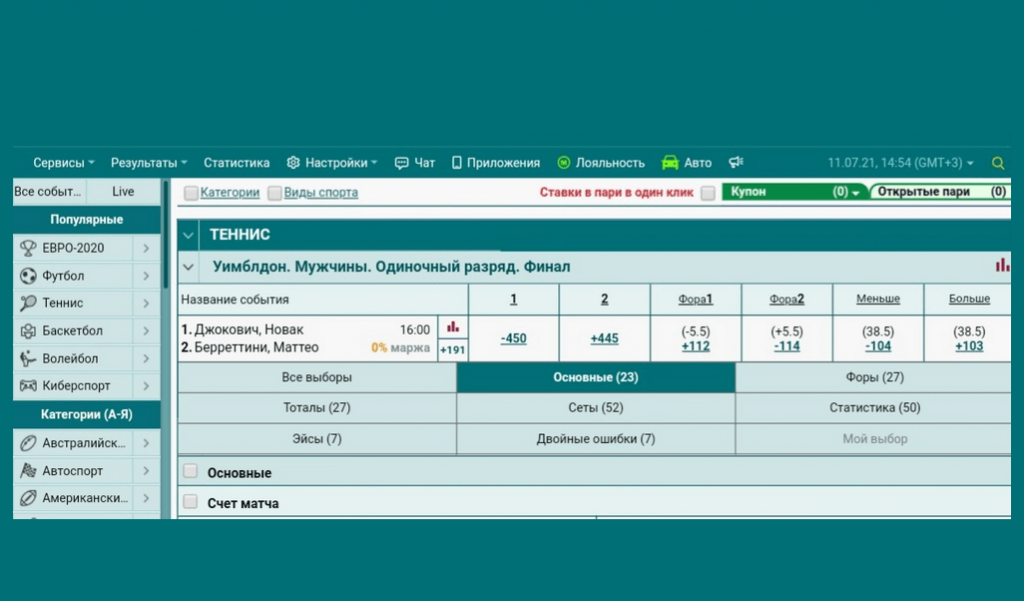1024x601 pixels.
Task: Click the Авто car icon
Action: click(670, 163)
